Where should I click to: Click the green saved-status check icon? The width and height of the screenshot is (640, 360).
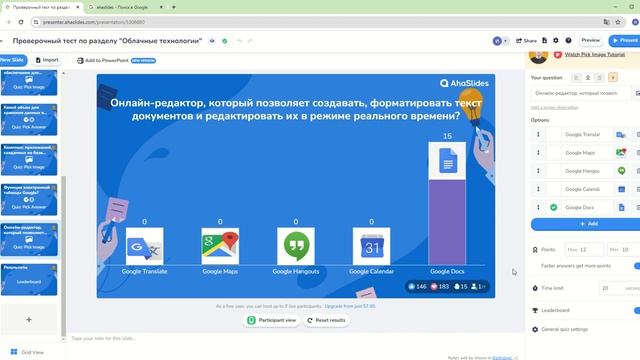coord(224,41)
